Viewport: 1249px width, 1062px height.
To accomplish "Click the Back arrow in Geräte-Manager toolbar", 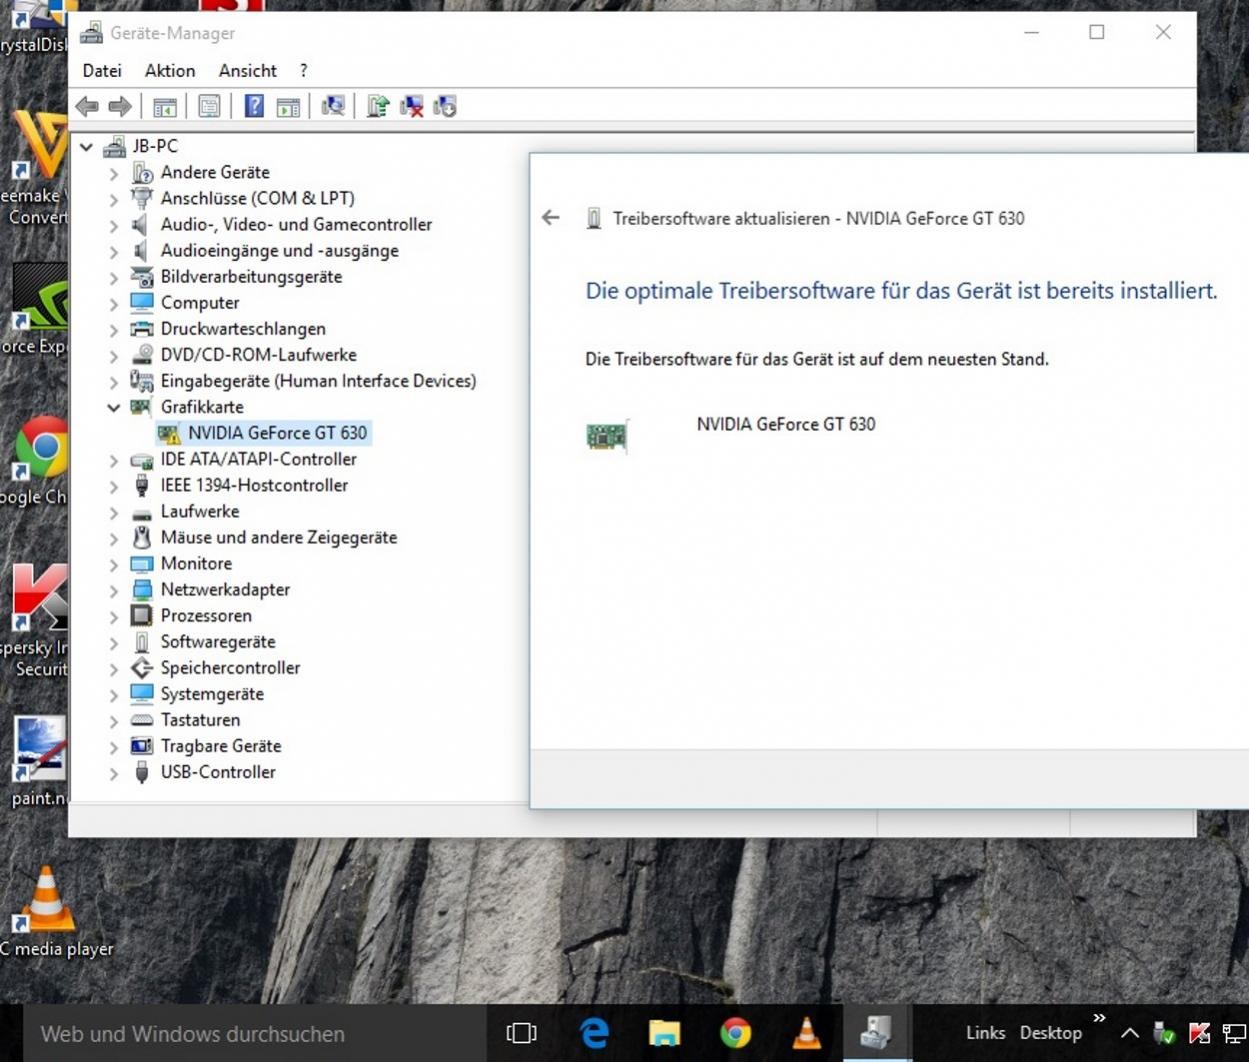I will (87, 106).
